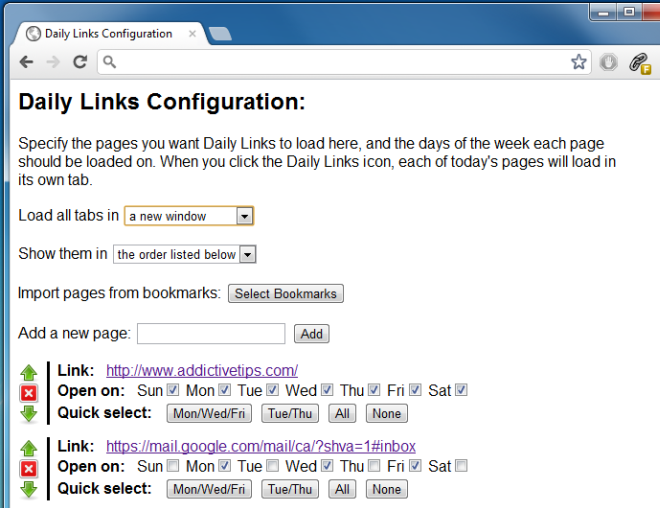Apply Mon/Wed/Fri quick select for addictivetips
Screen dimensions: 660x508
point(209,413)
